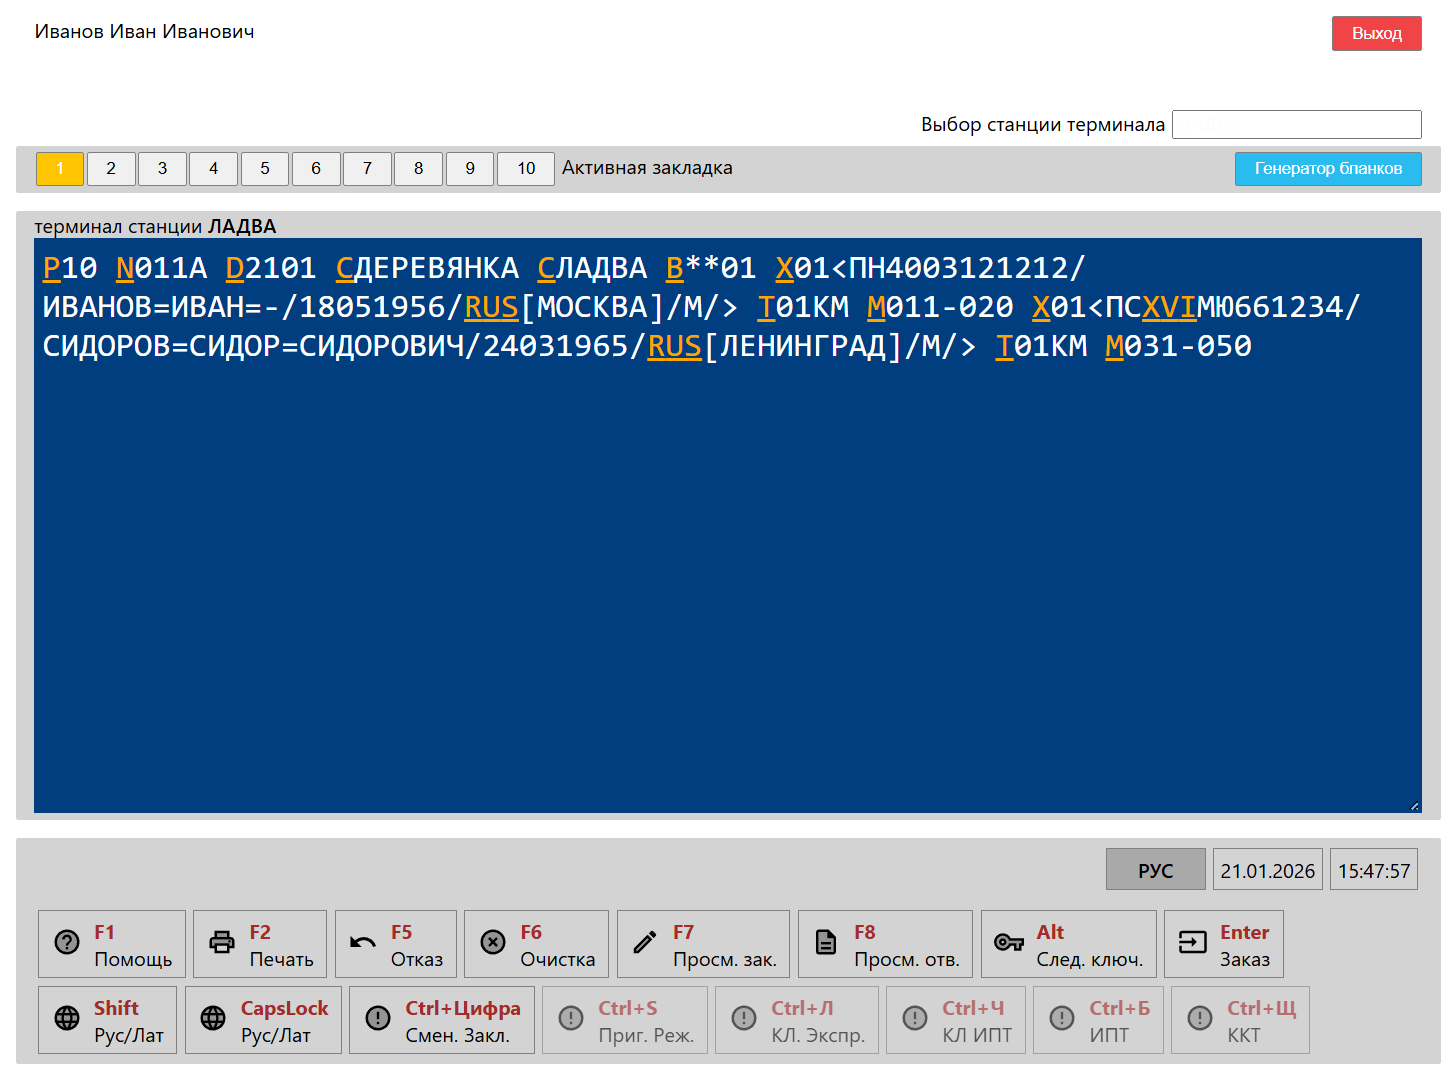Screen dimensions: 1454x1078
Task: Click the F1 Помощь help icon
Action: [67, 943]
